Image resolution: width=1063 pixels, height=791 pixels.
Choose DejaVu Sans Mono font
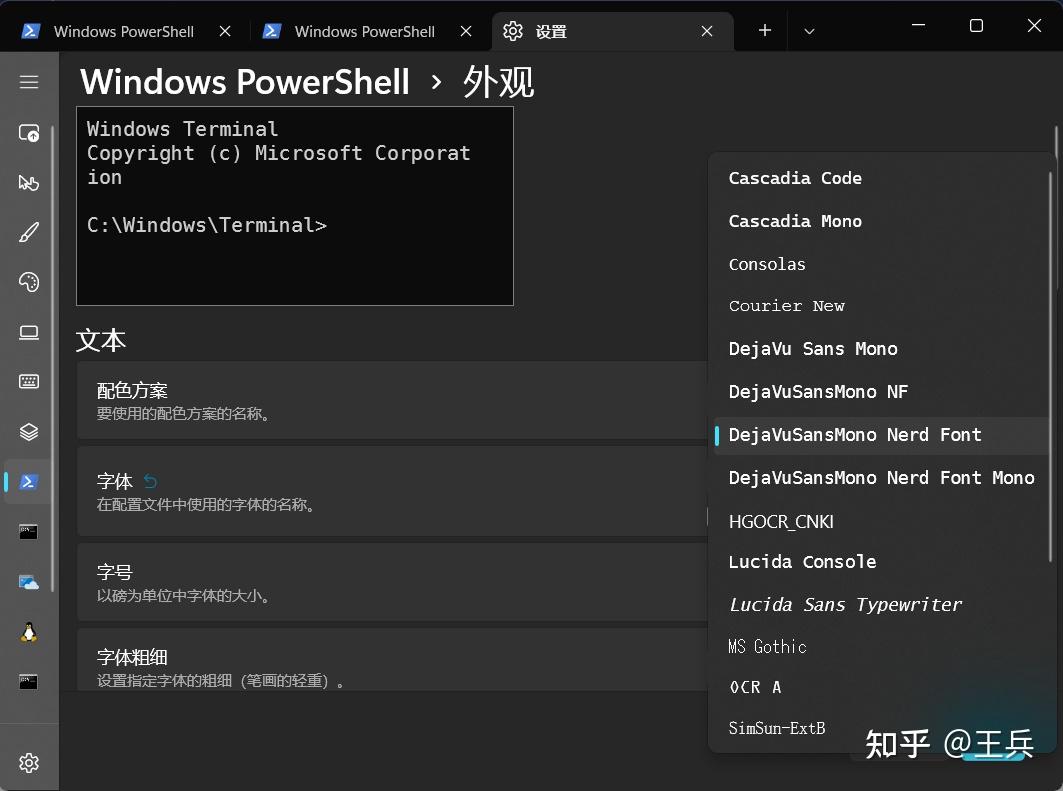(x=880, y=349)
